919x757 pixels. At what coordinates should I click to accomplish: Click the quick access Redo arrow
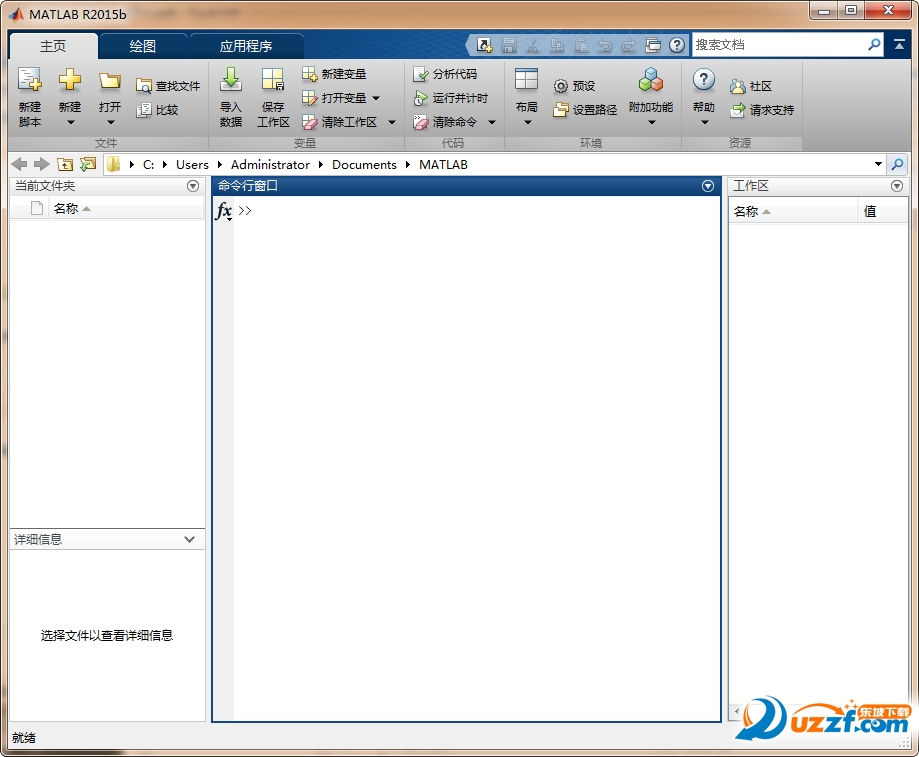(629, 45)
